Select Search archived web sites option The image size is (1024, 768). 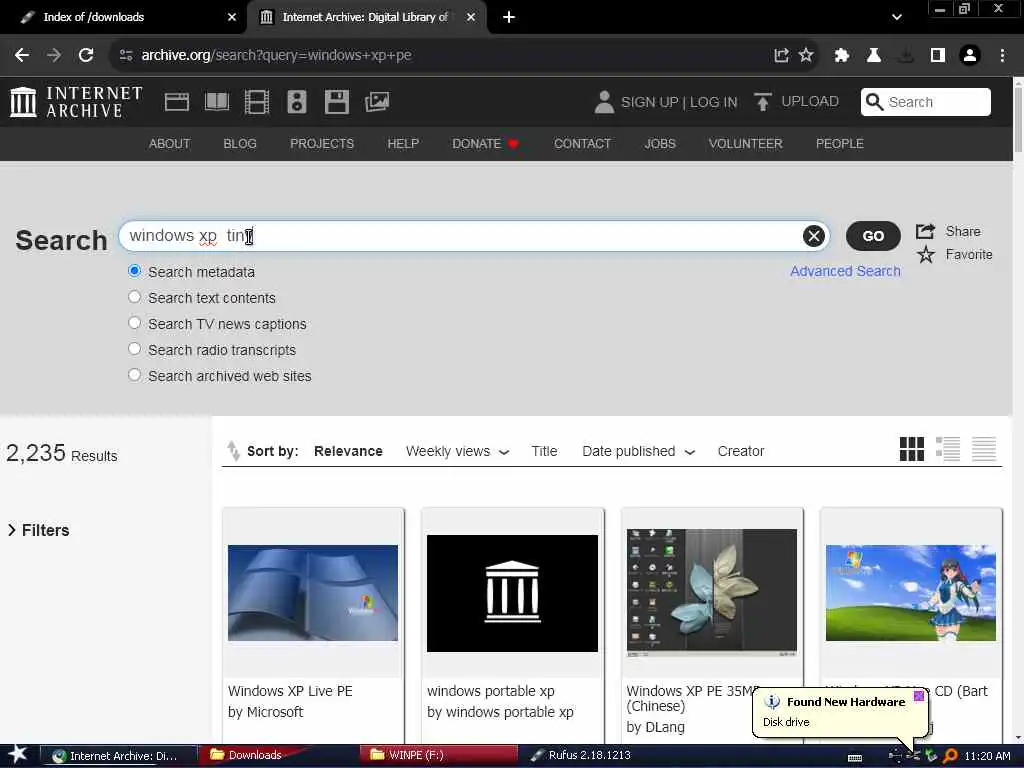click(x=135, y=375)
